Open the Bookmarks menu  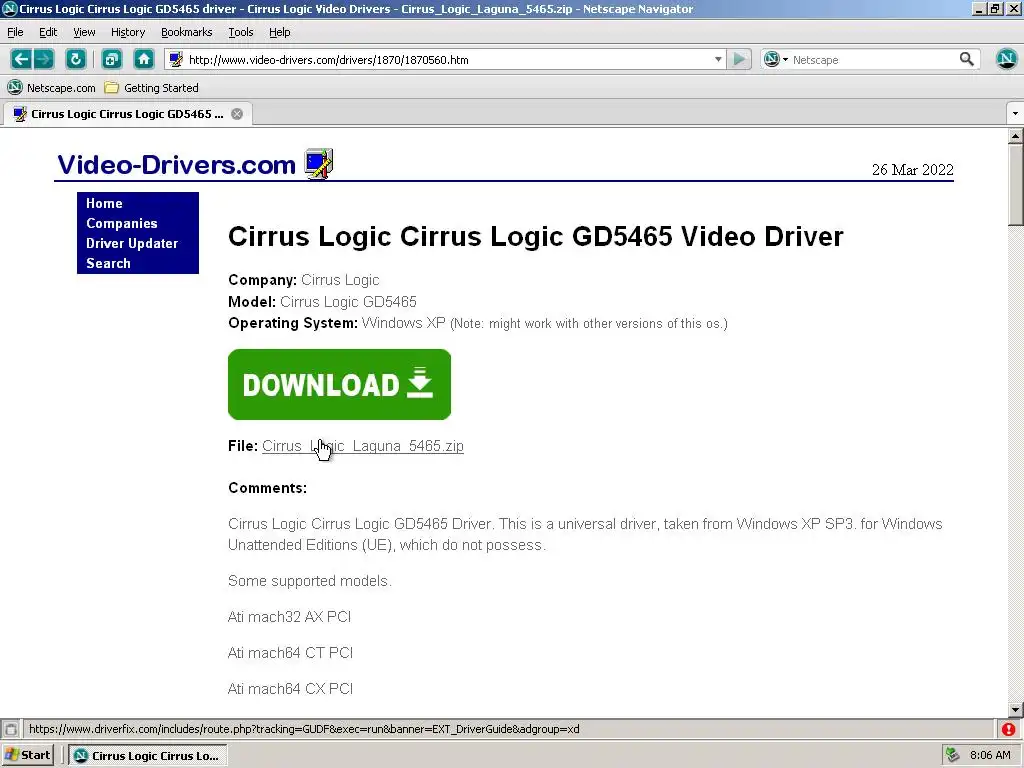click(x=186, y=32)
